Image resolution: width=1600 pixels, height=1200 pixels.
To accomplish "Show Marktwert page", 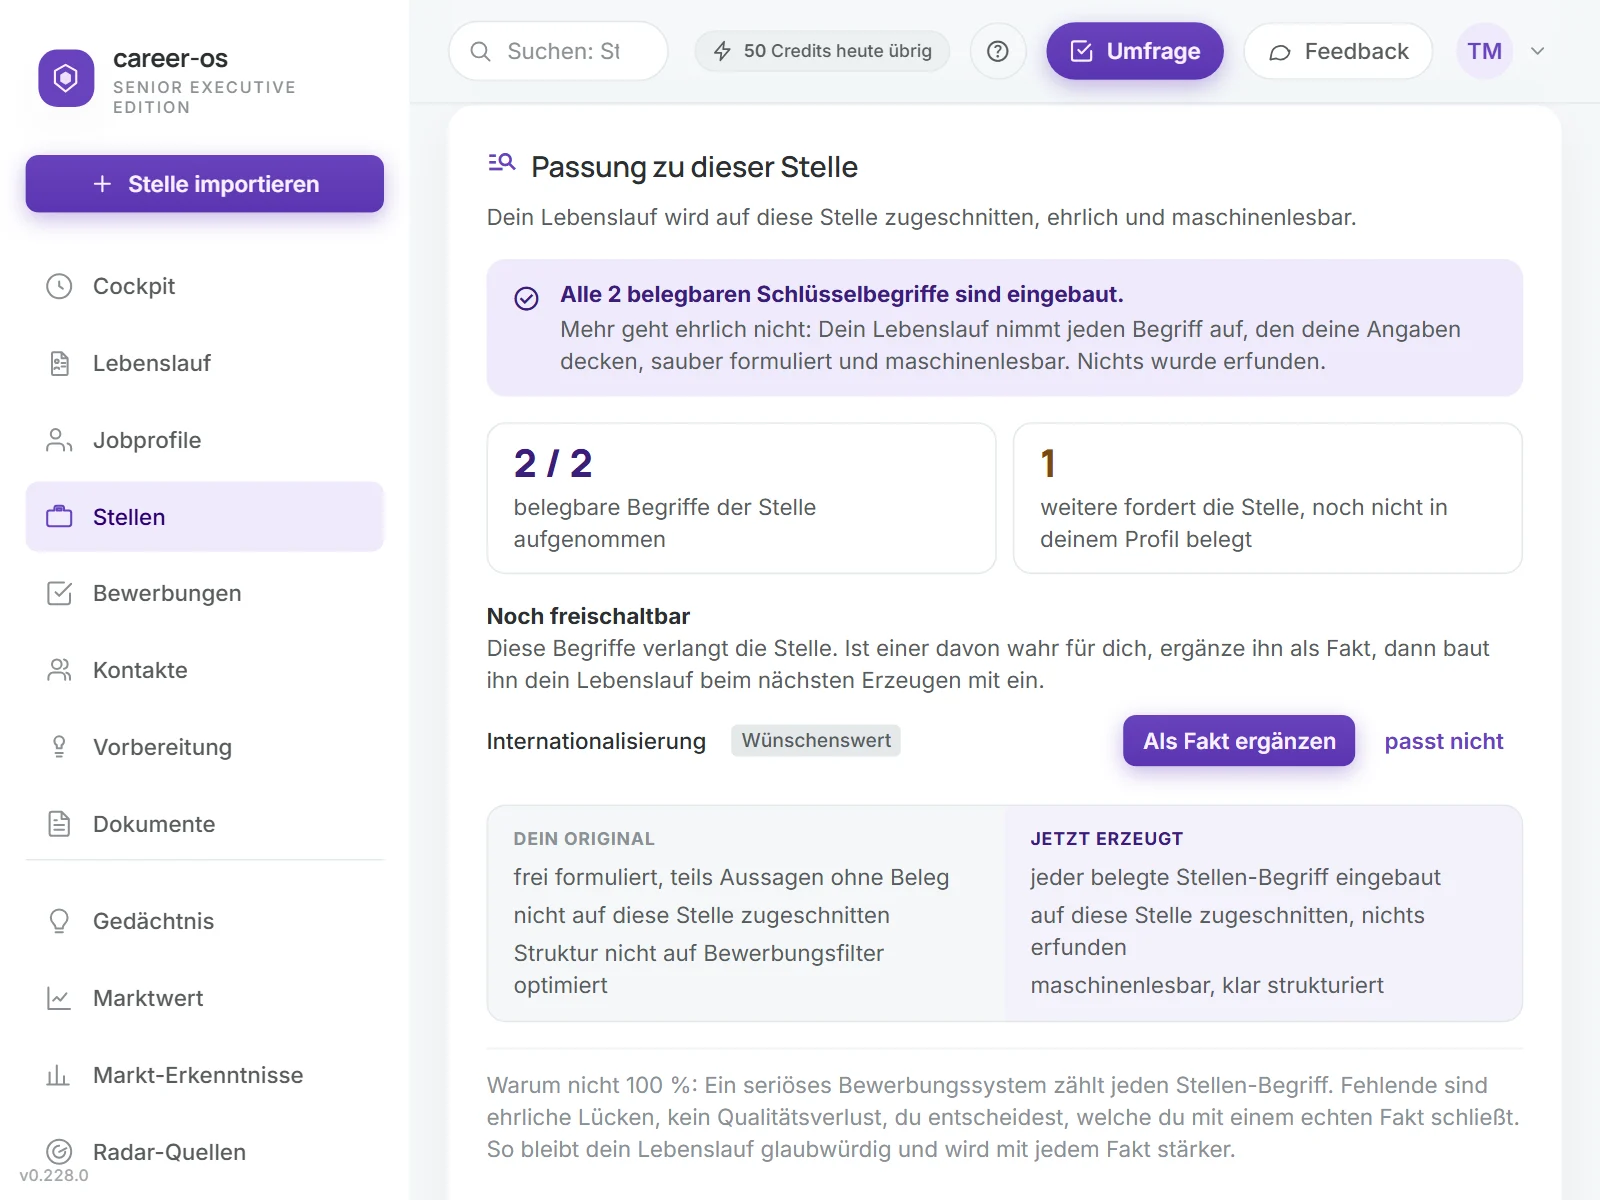I will 205,998.
